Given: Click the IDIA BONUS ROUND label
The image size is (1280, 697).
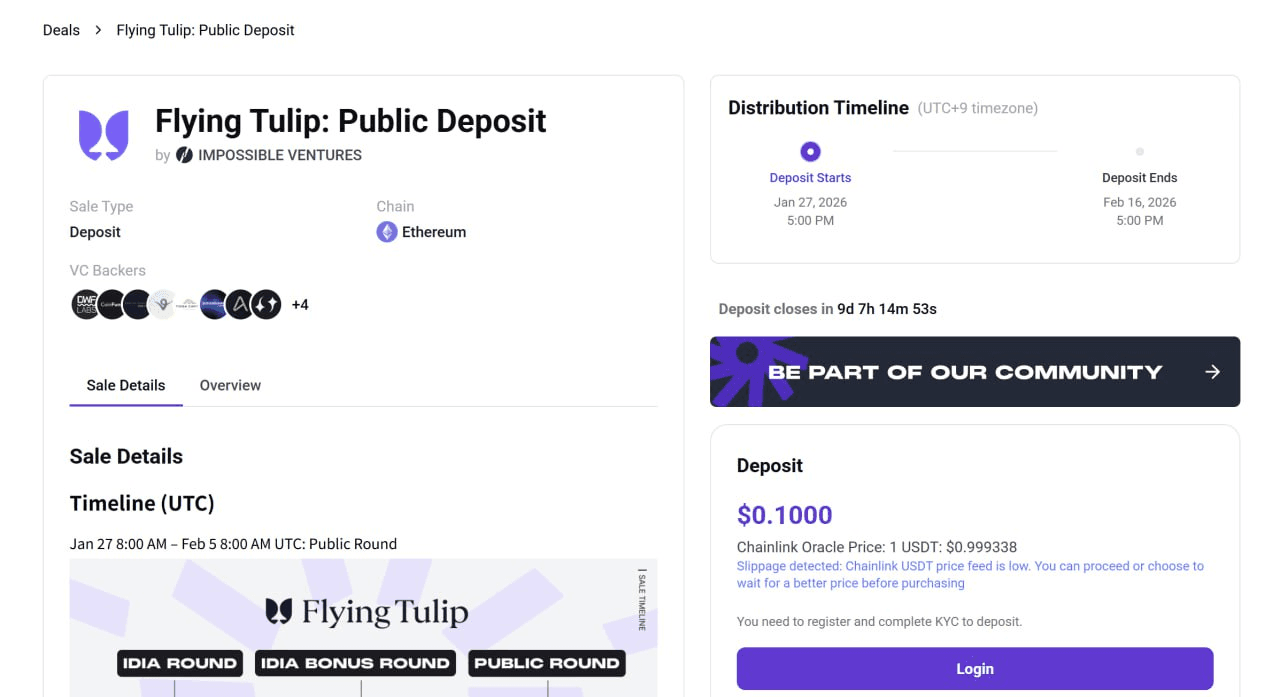Looking at the screenshot, I should click(355, 663).
